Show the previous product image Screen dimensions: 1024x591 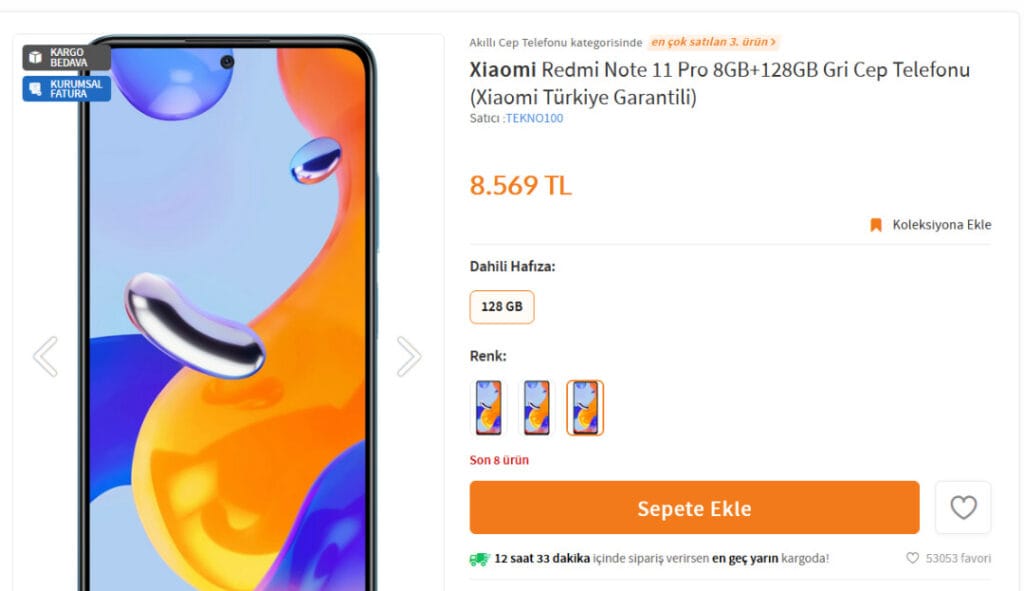point(45,356)
